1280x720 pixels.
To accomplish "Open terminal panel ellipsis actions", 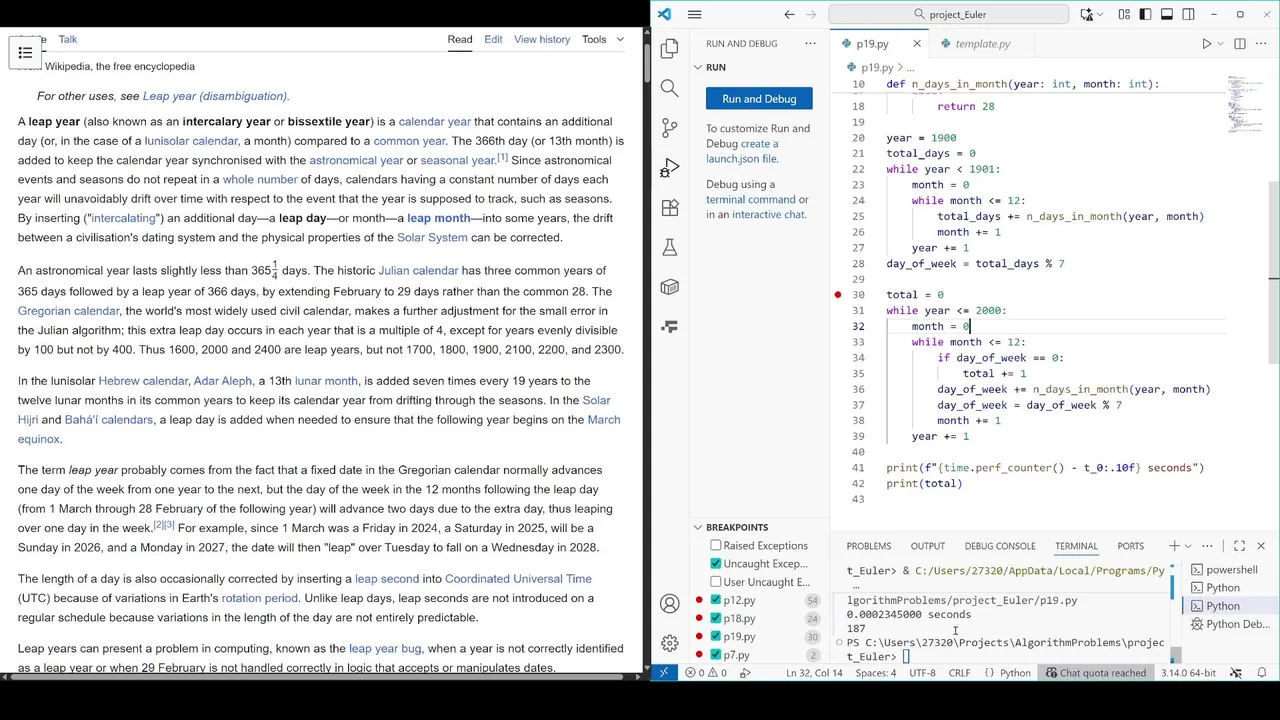I will (x=1208, y=546).
